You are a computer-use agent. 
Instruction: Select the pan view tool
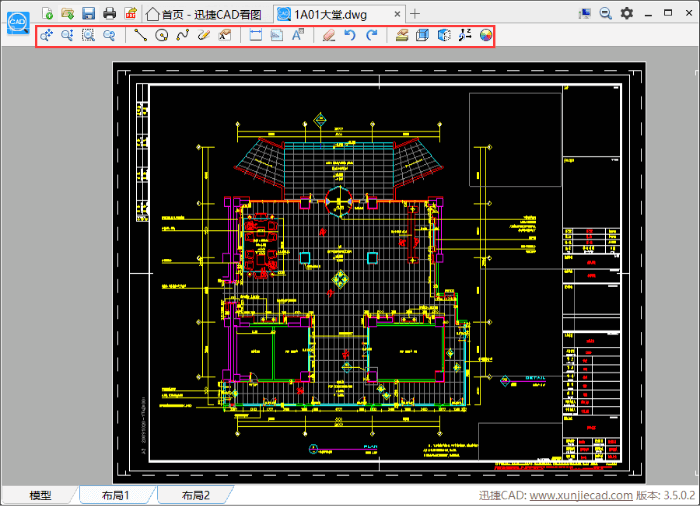point(46,36)
